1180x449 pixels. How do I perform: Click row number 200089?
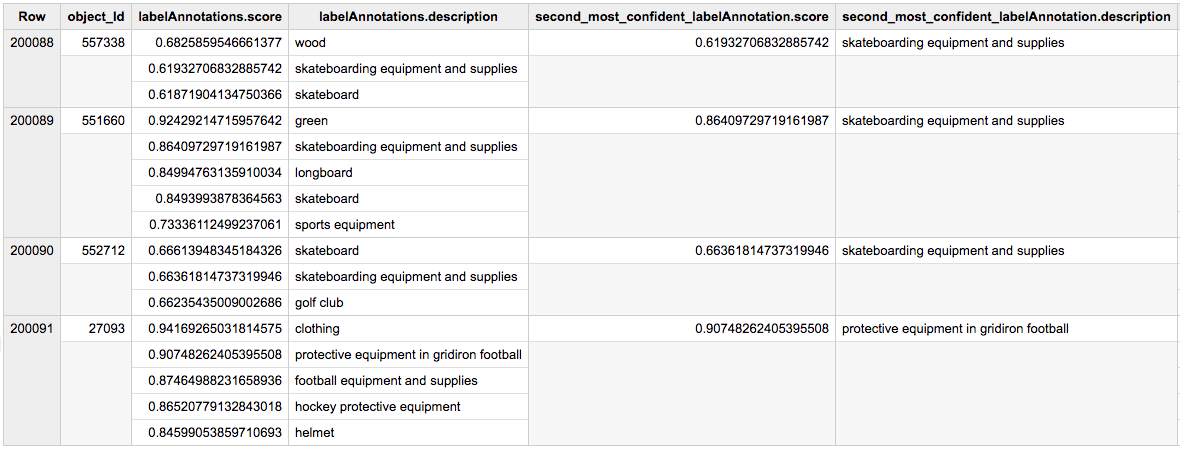coord(32,121)
